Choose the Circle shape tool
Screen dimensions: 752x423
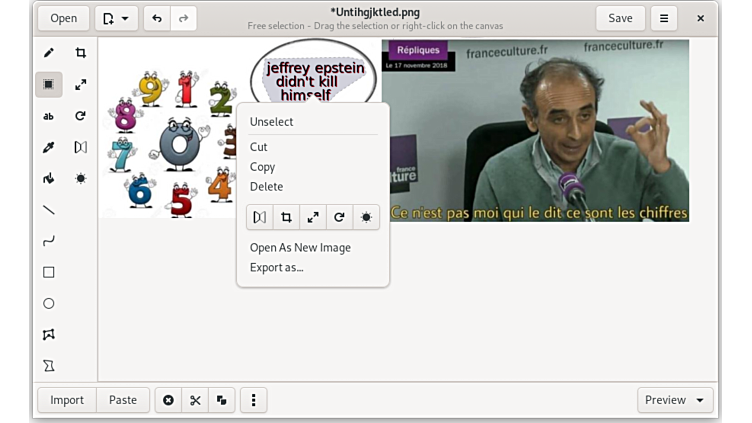click(x=48, y=303)
